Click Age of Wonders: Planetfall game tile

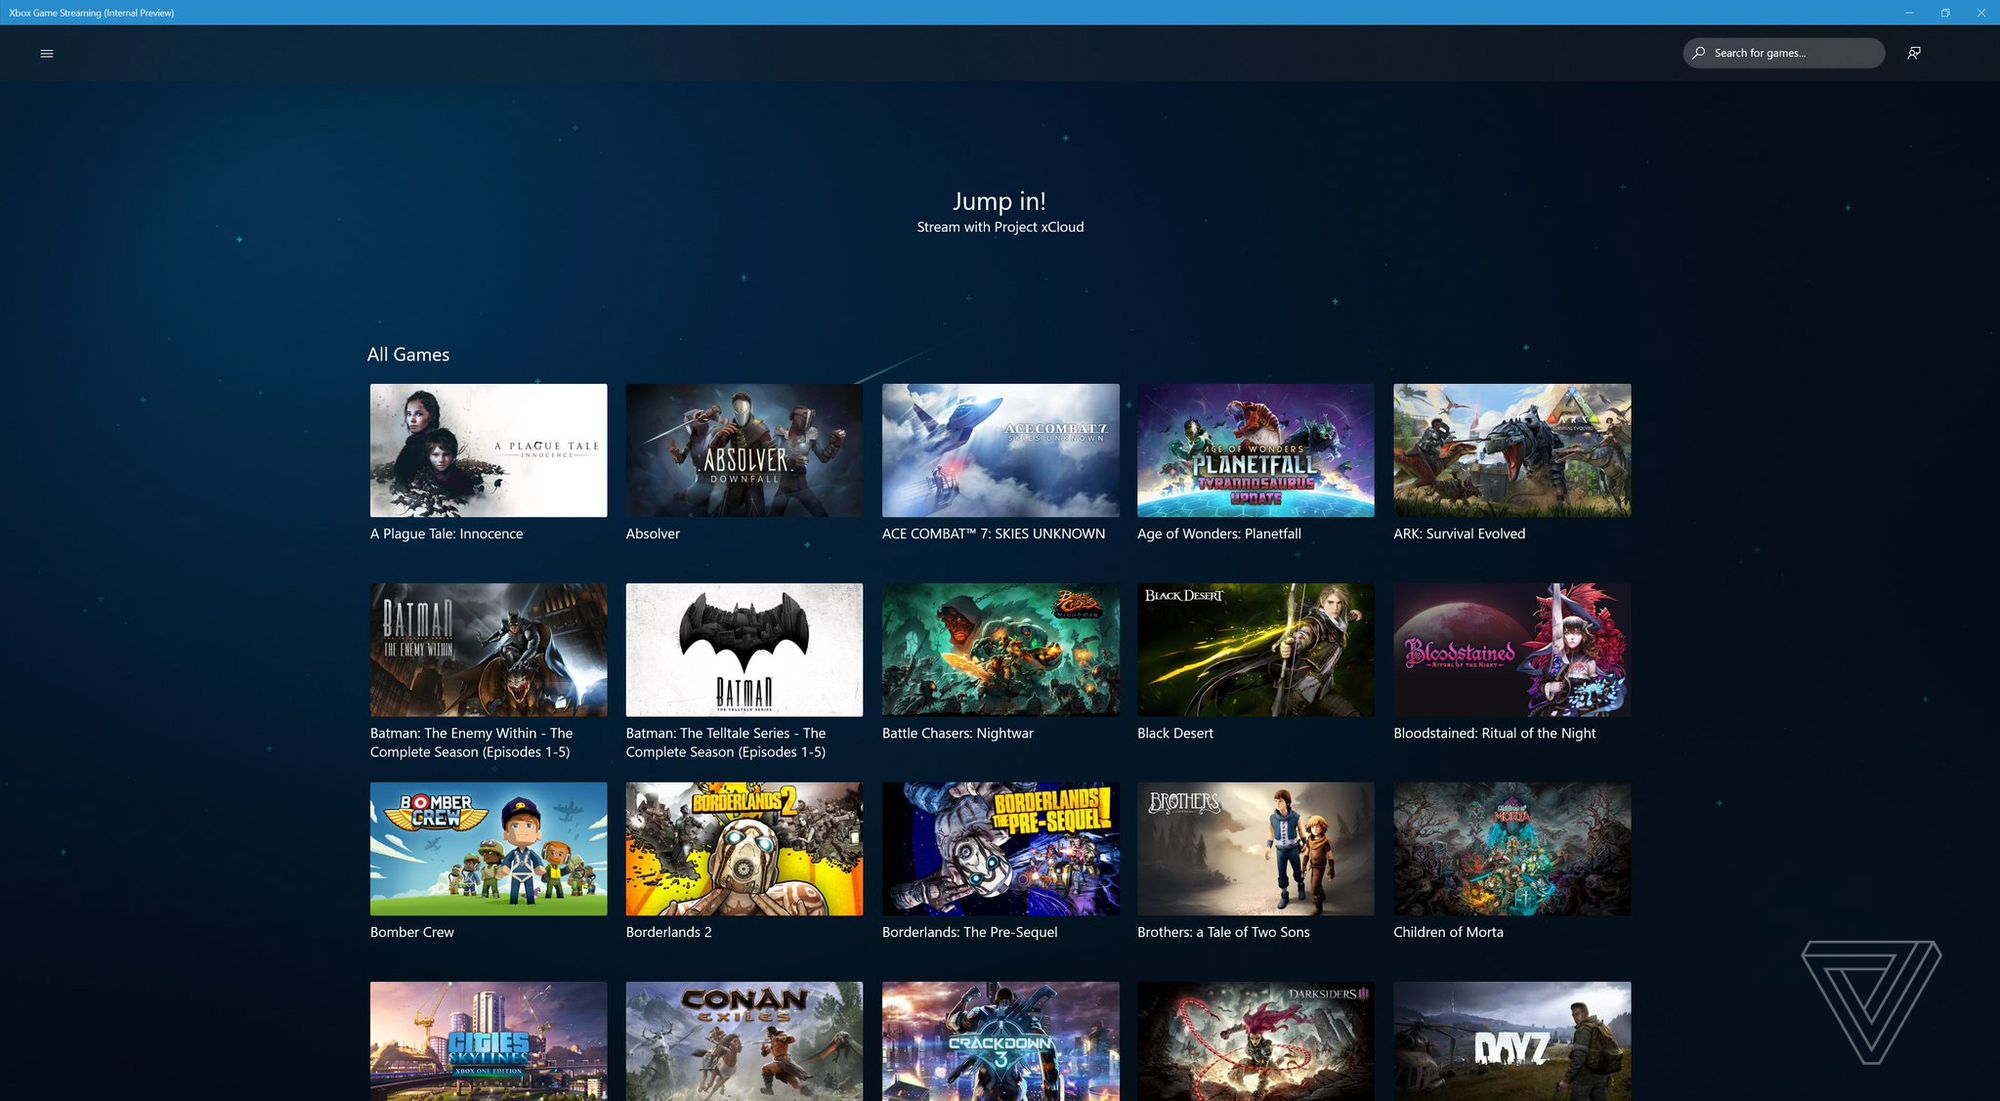[x=1256, y=450]
